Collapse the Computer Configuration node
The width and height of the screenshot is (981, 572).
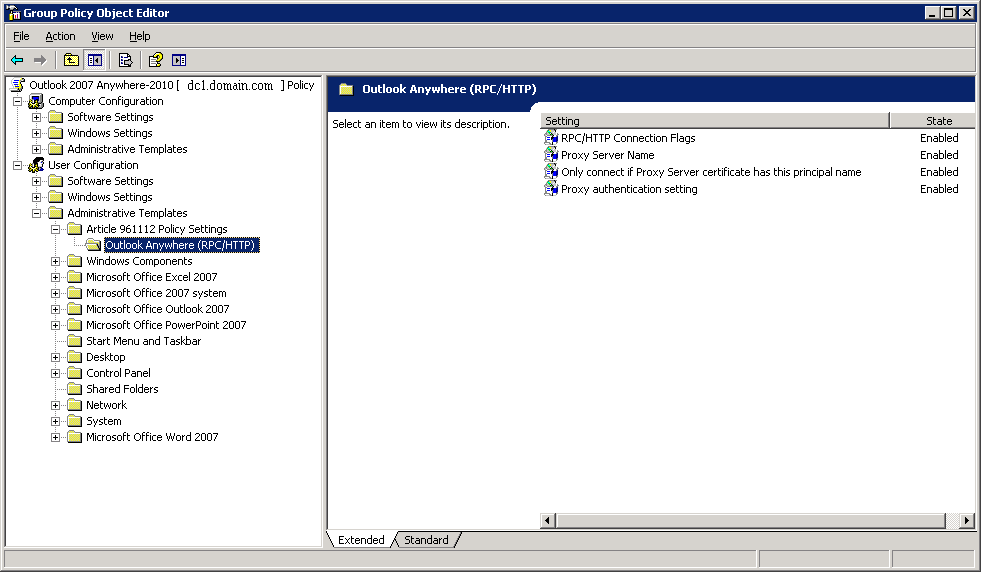coord(18,101)
